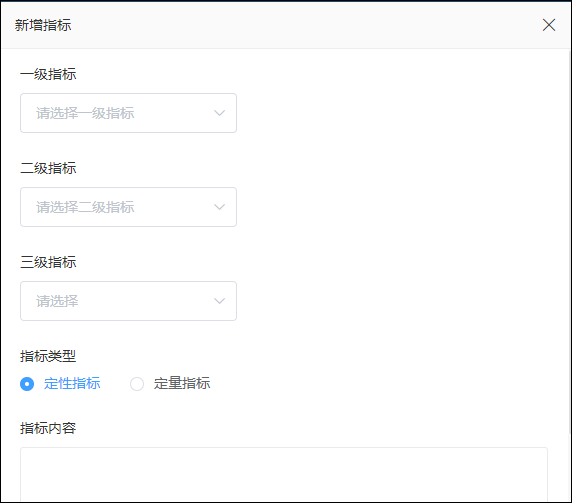Click the 二级指标 field label
This screenshot has height=503, width=572.
click(48, 169)
